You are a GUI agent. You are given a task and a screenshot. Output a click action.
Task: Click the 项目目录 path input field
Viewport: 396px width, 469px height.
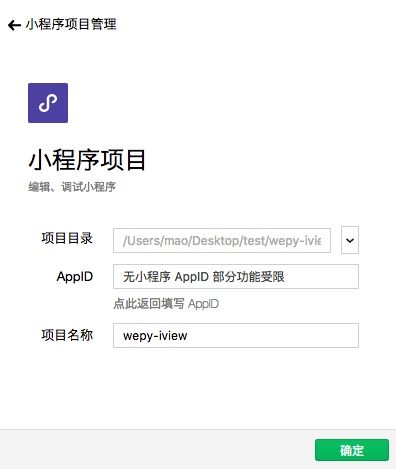tap(222, 240)
